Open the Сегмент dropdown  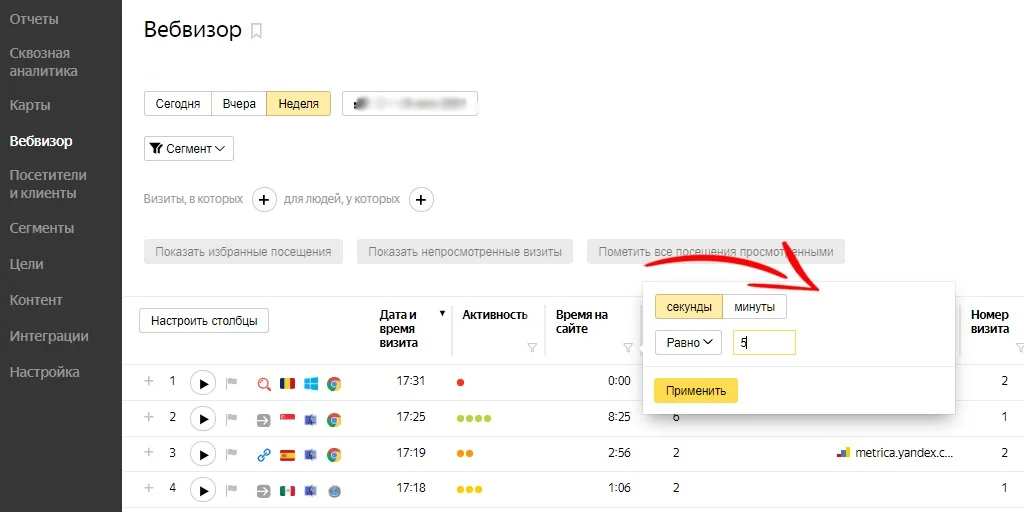189,148
